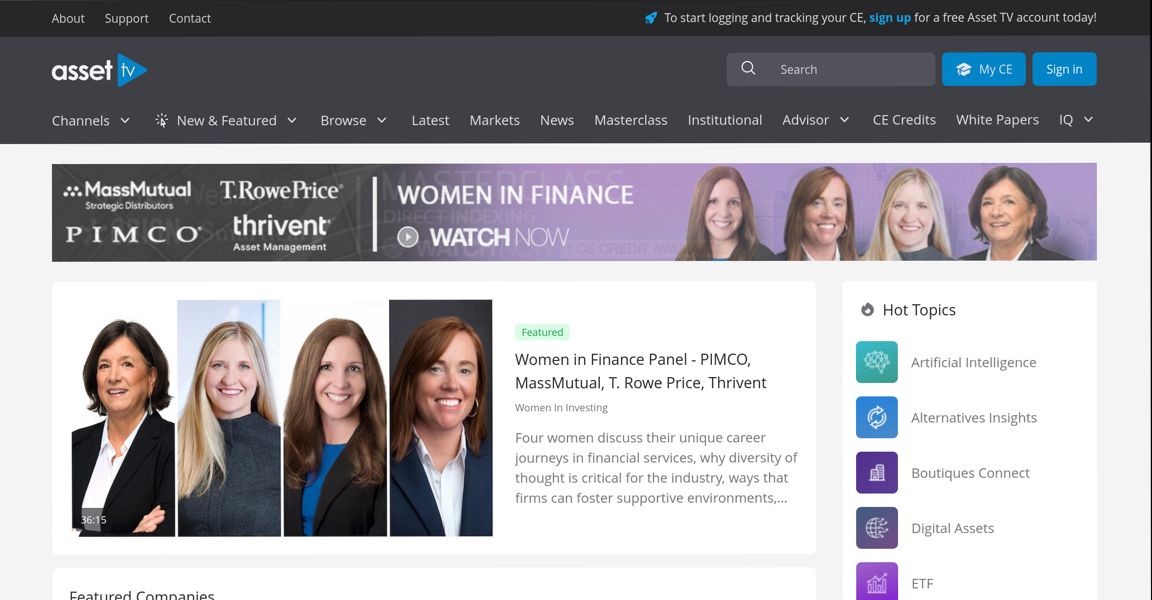Click the Asset TV logo
Screen dimensions: 1152x600
coord(99,71)
